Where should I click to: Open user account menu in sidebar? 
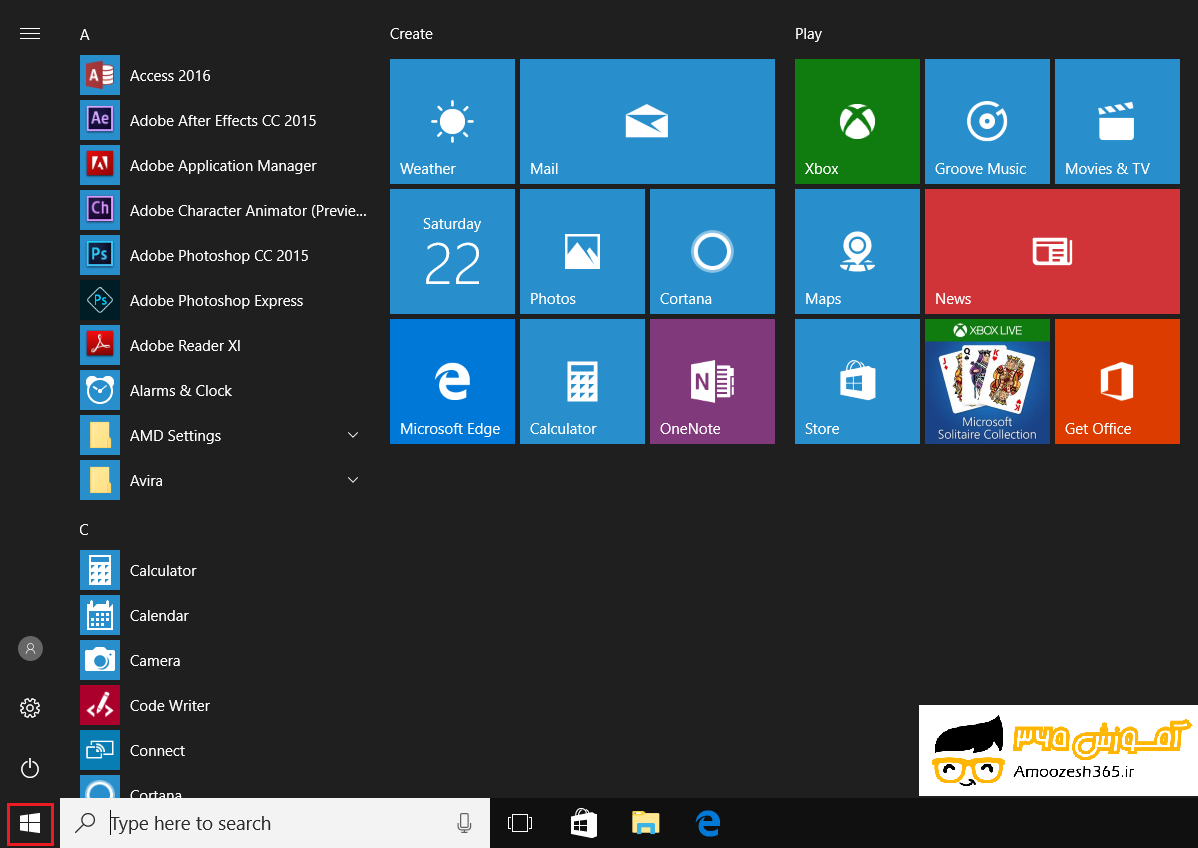30,648
